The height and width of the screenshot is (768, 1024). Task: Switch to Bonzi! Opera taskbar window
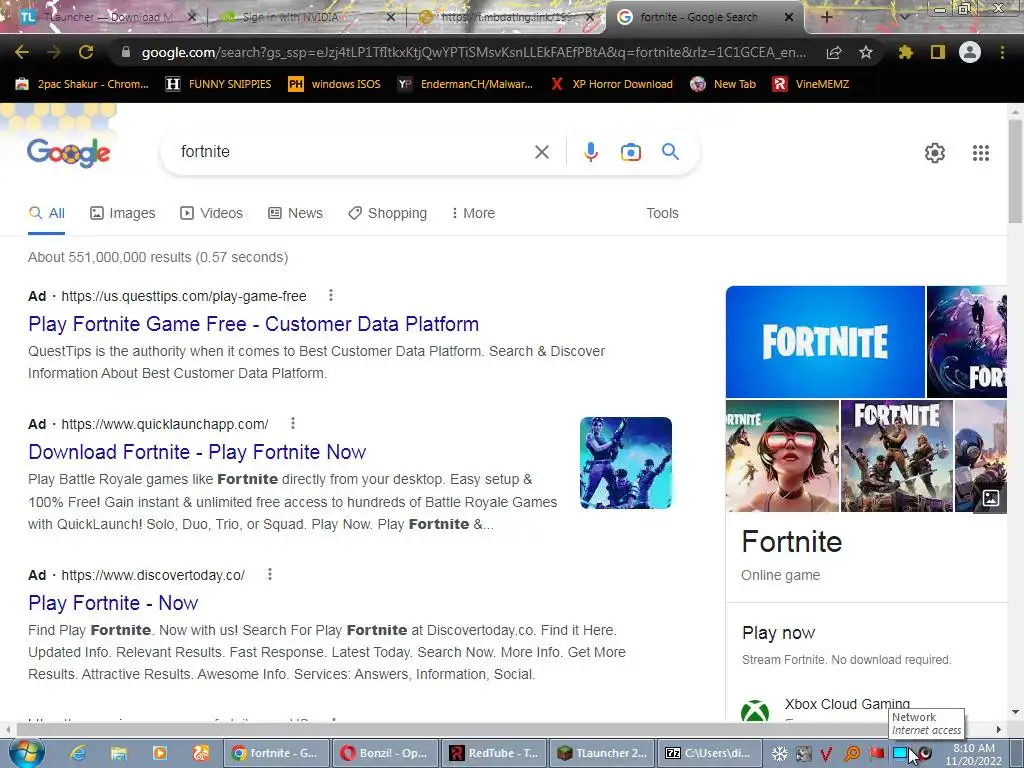tap(385, 753)
